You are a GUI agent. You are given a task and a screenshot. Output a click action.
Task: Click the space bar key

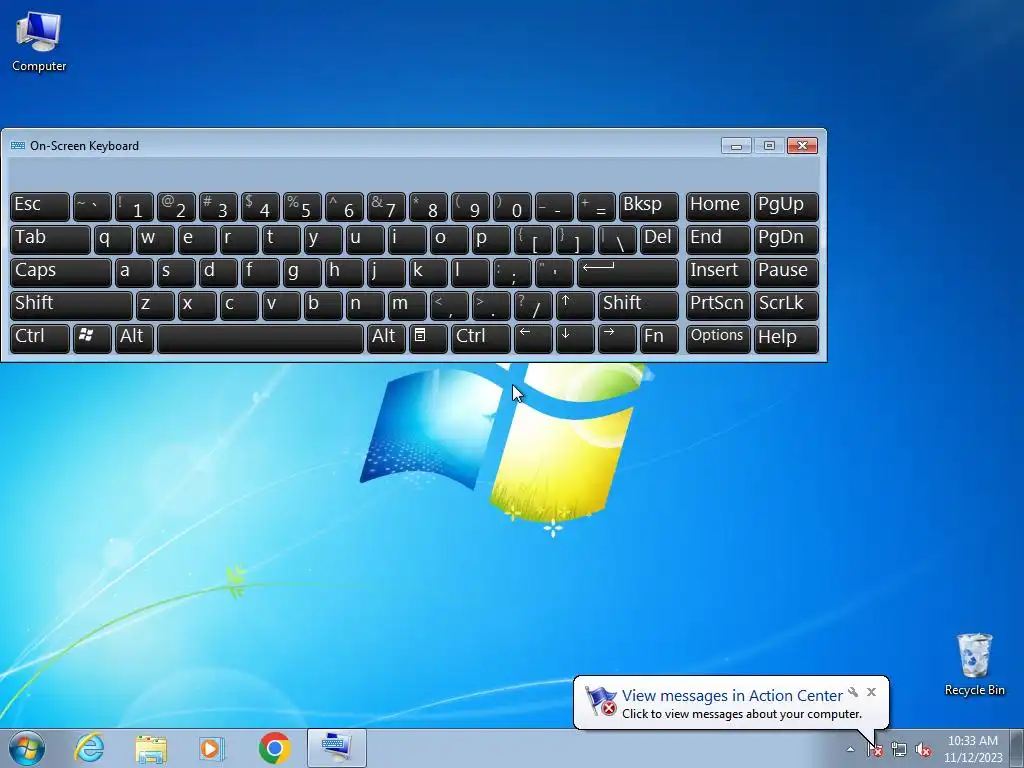click(x=260, y=338)
